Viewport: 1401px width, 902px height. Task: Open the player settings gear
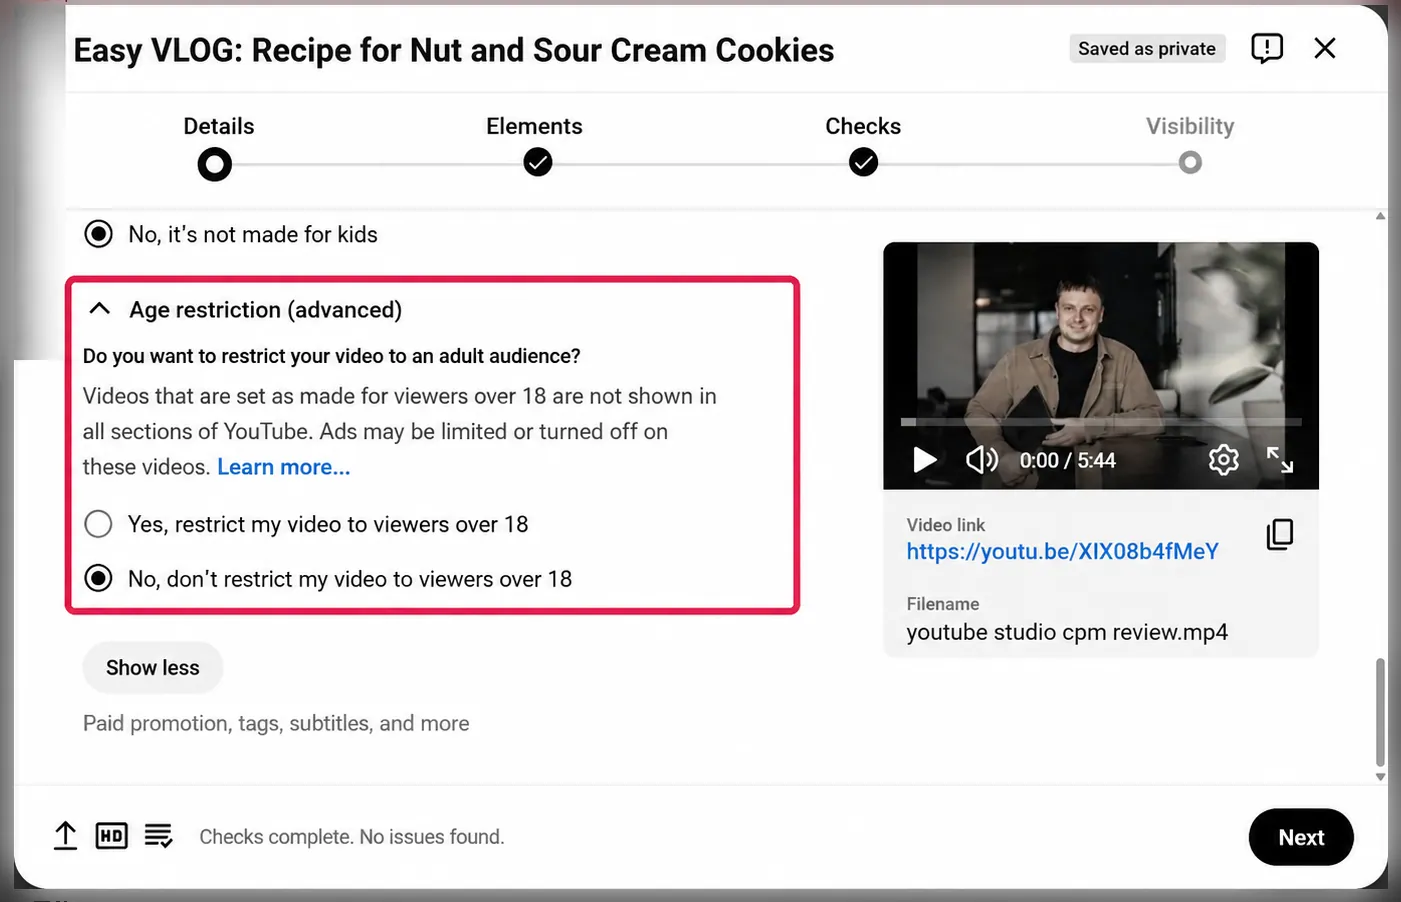click(x=1223, y=460)
